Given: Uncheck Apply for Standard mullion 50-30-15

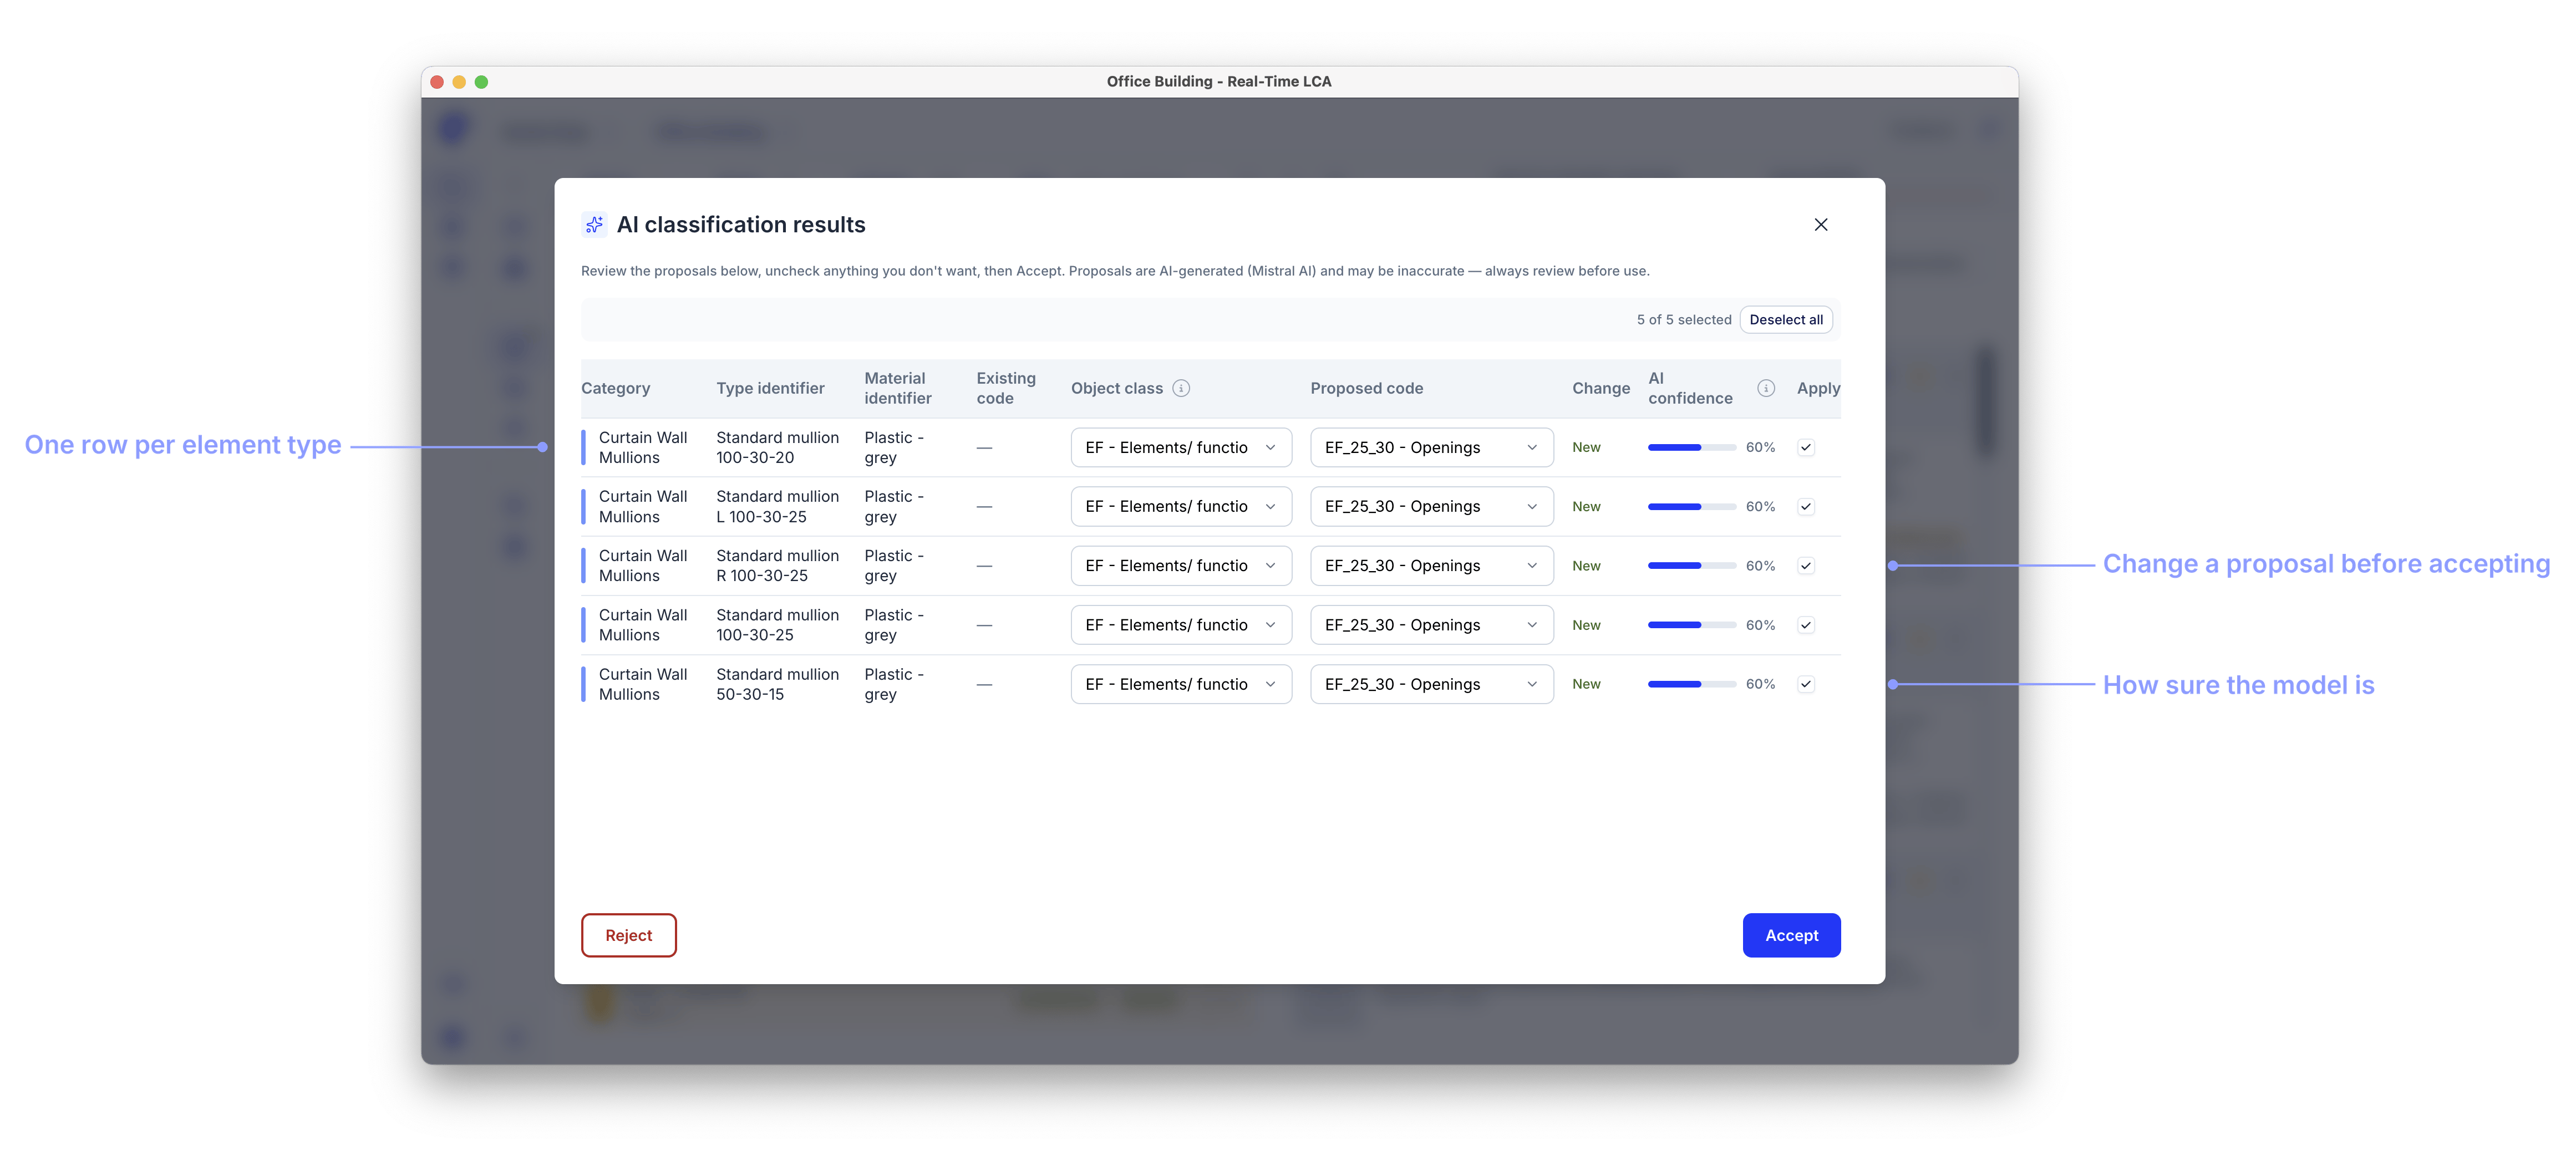Looking at the screenshot, I should (1806, 684).
